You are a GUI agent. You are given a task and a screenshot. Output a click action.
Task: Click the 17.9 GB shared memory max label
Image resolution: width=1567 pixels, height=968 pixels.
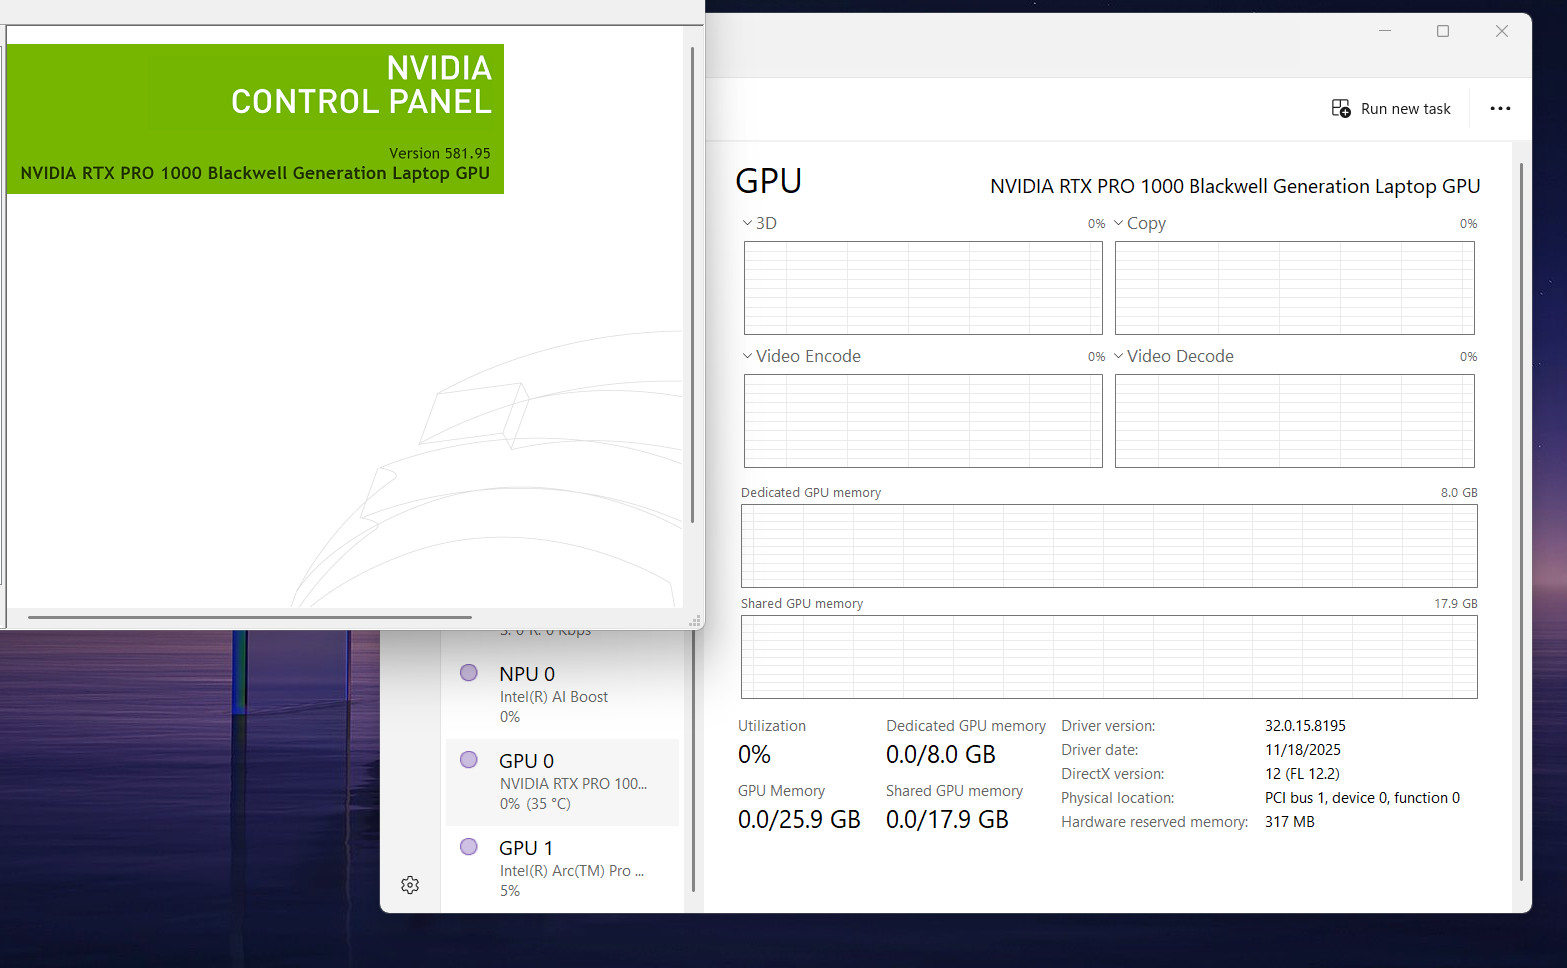[1456, 604]
